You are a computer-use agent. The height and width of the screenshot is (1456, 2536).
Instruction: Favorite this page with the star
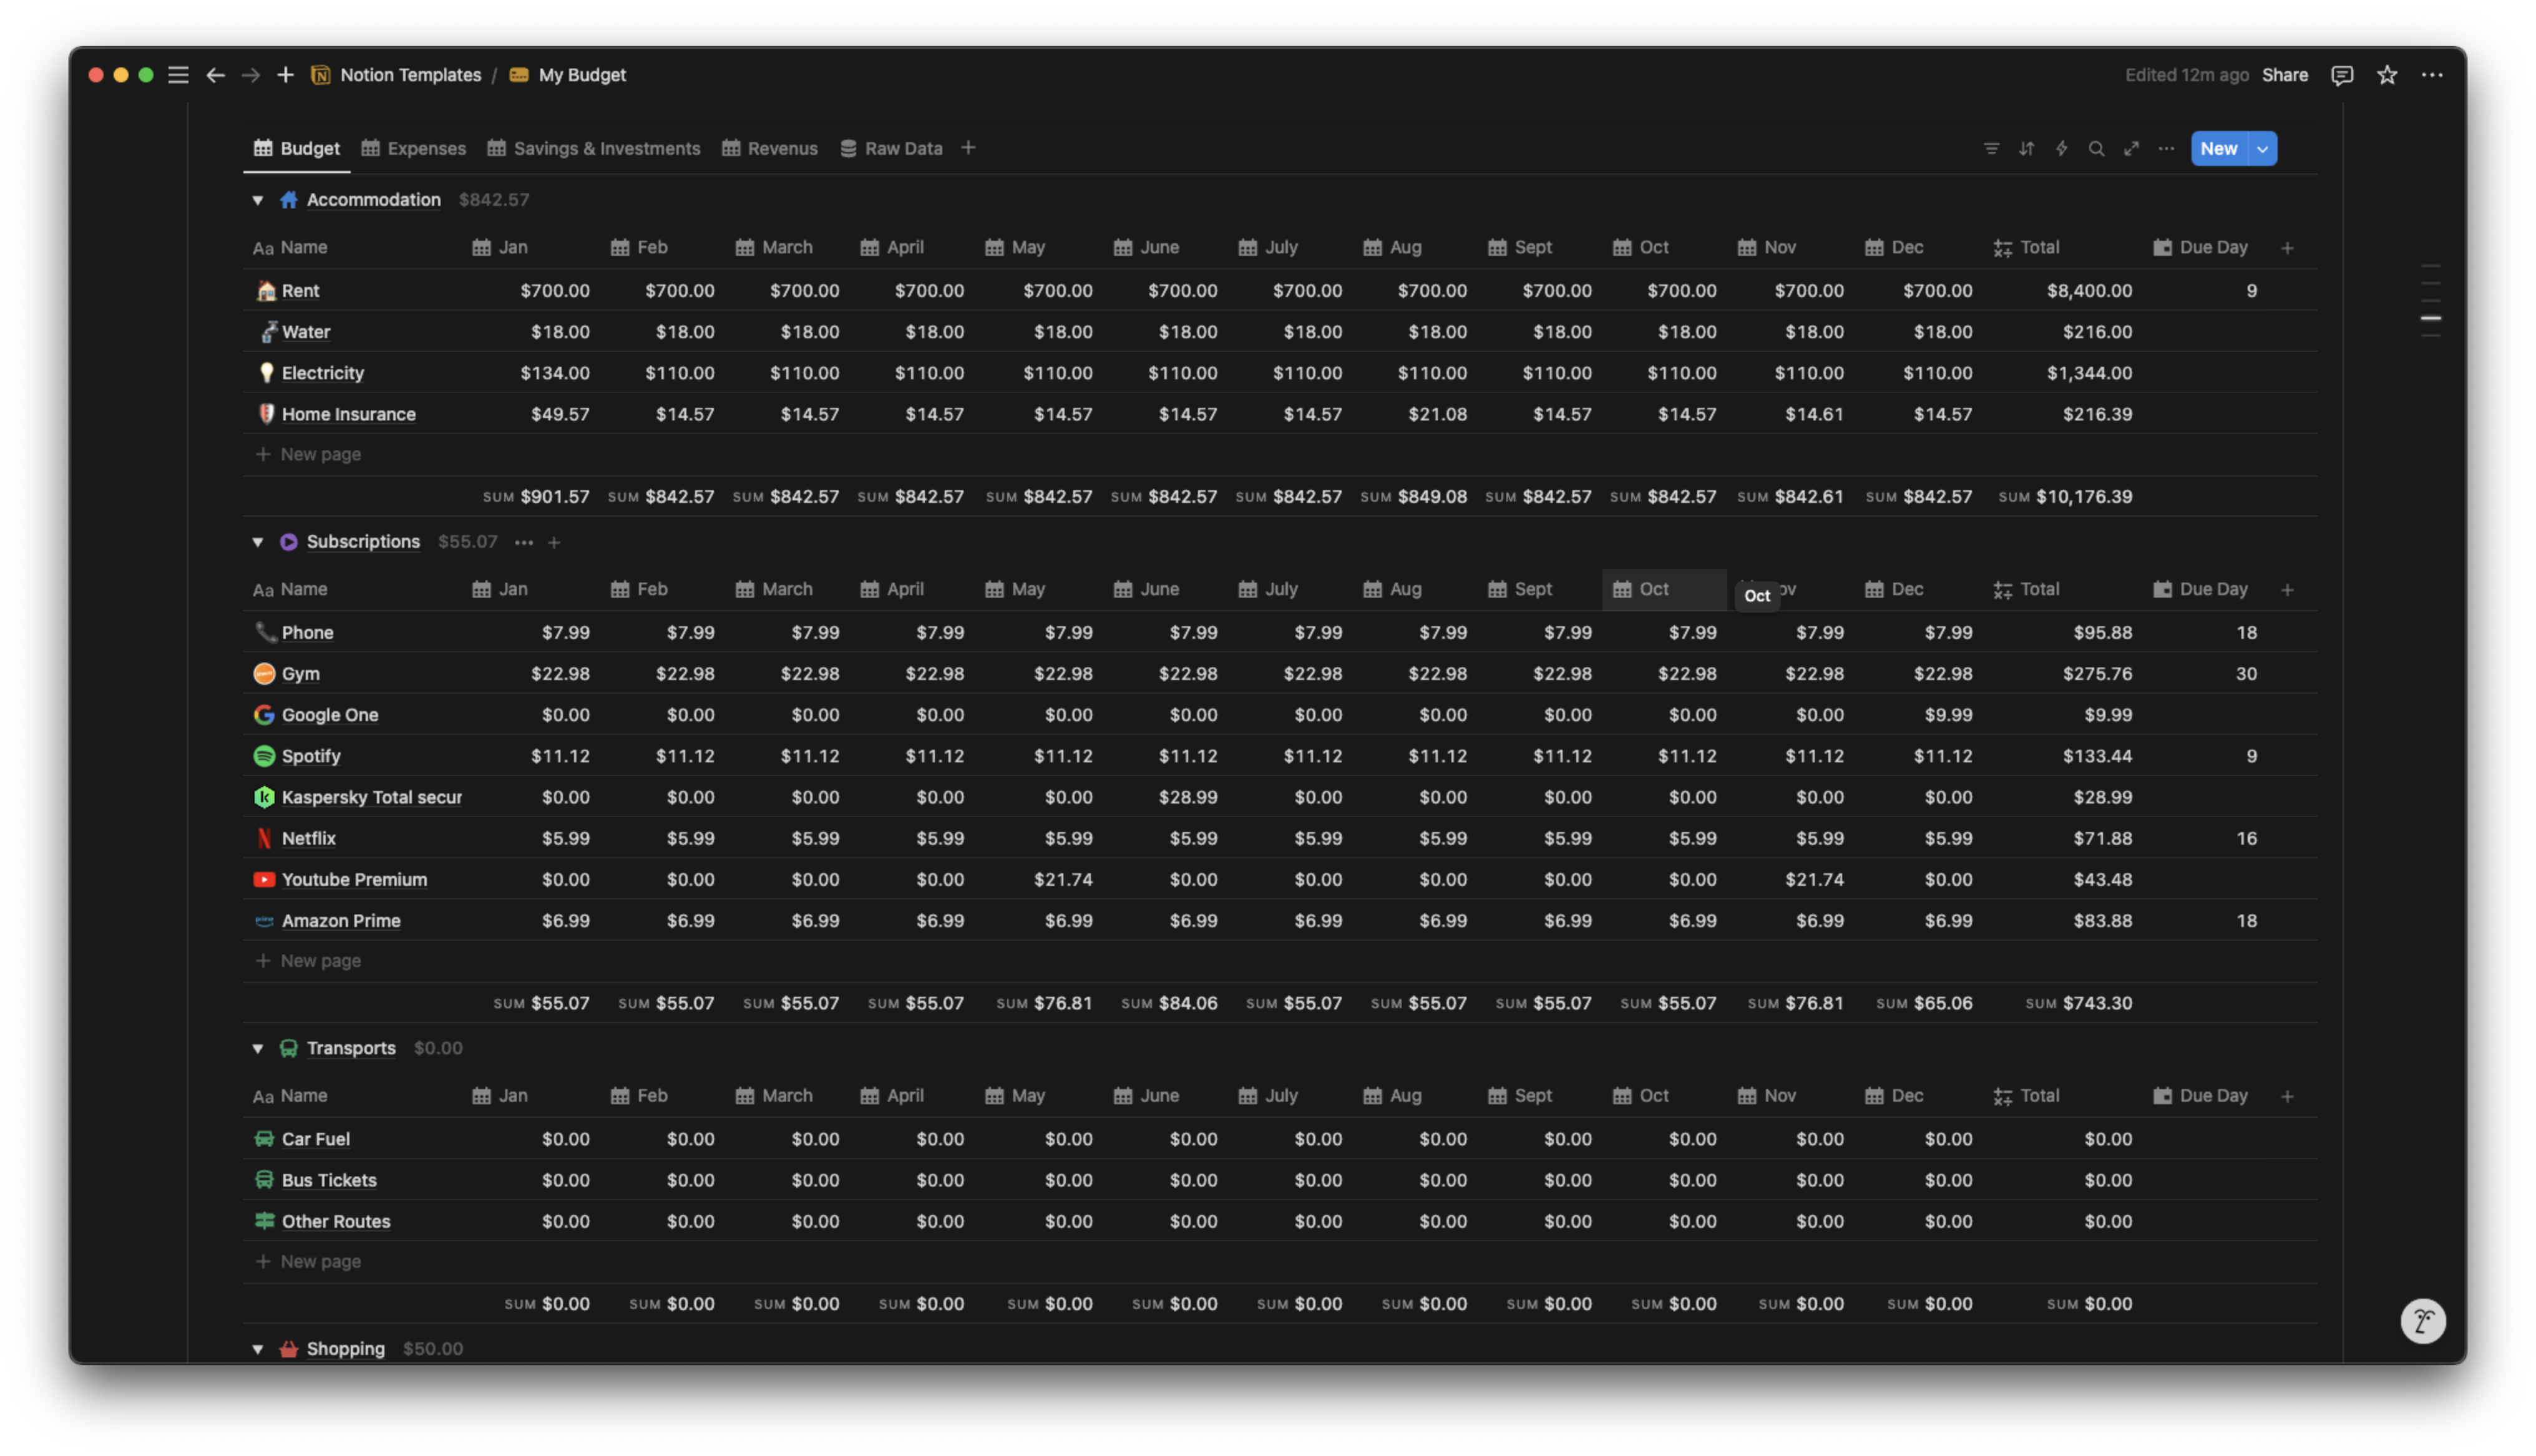pyautogui.click(x=2386, y=75)
